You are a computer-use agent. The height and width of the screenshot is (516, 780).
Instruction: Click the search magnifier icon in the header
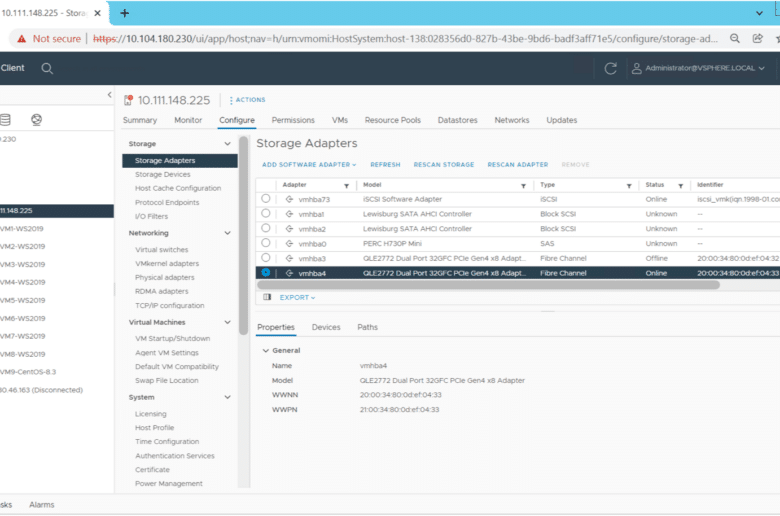47,69
